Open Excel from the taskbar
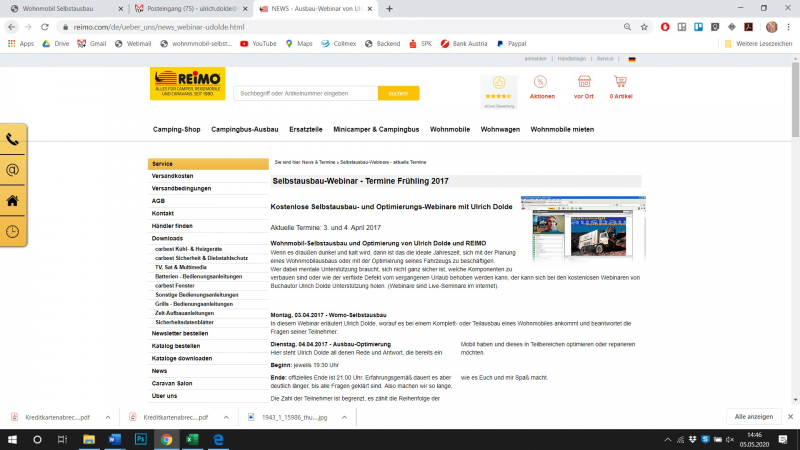The image size is (800, 450). 192,439
